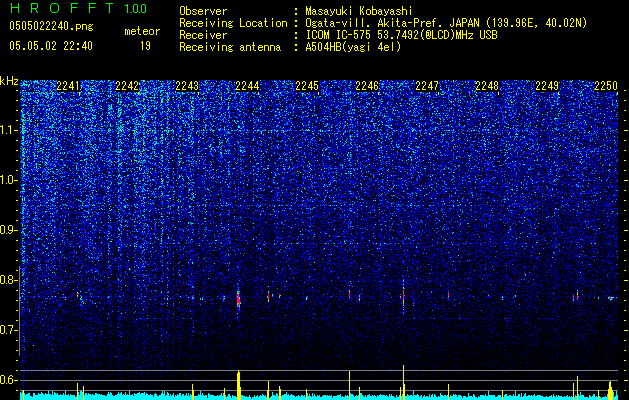629x400 pixels.
Task: Click the Receiver field label
Action: click(203, 35)
